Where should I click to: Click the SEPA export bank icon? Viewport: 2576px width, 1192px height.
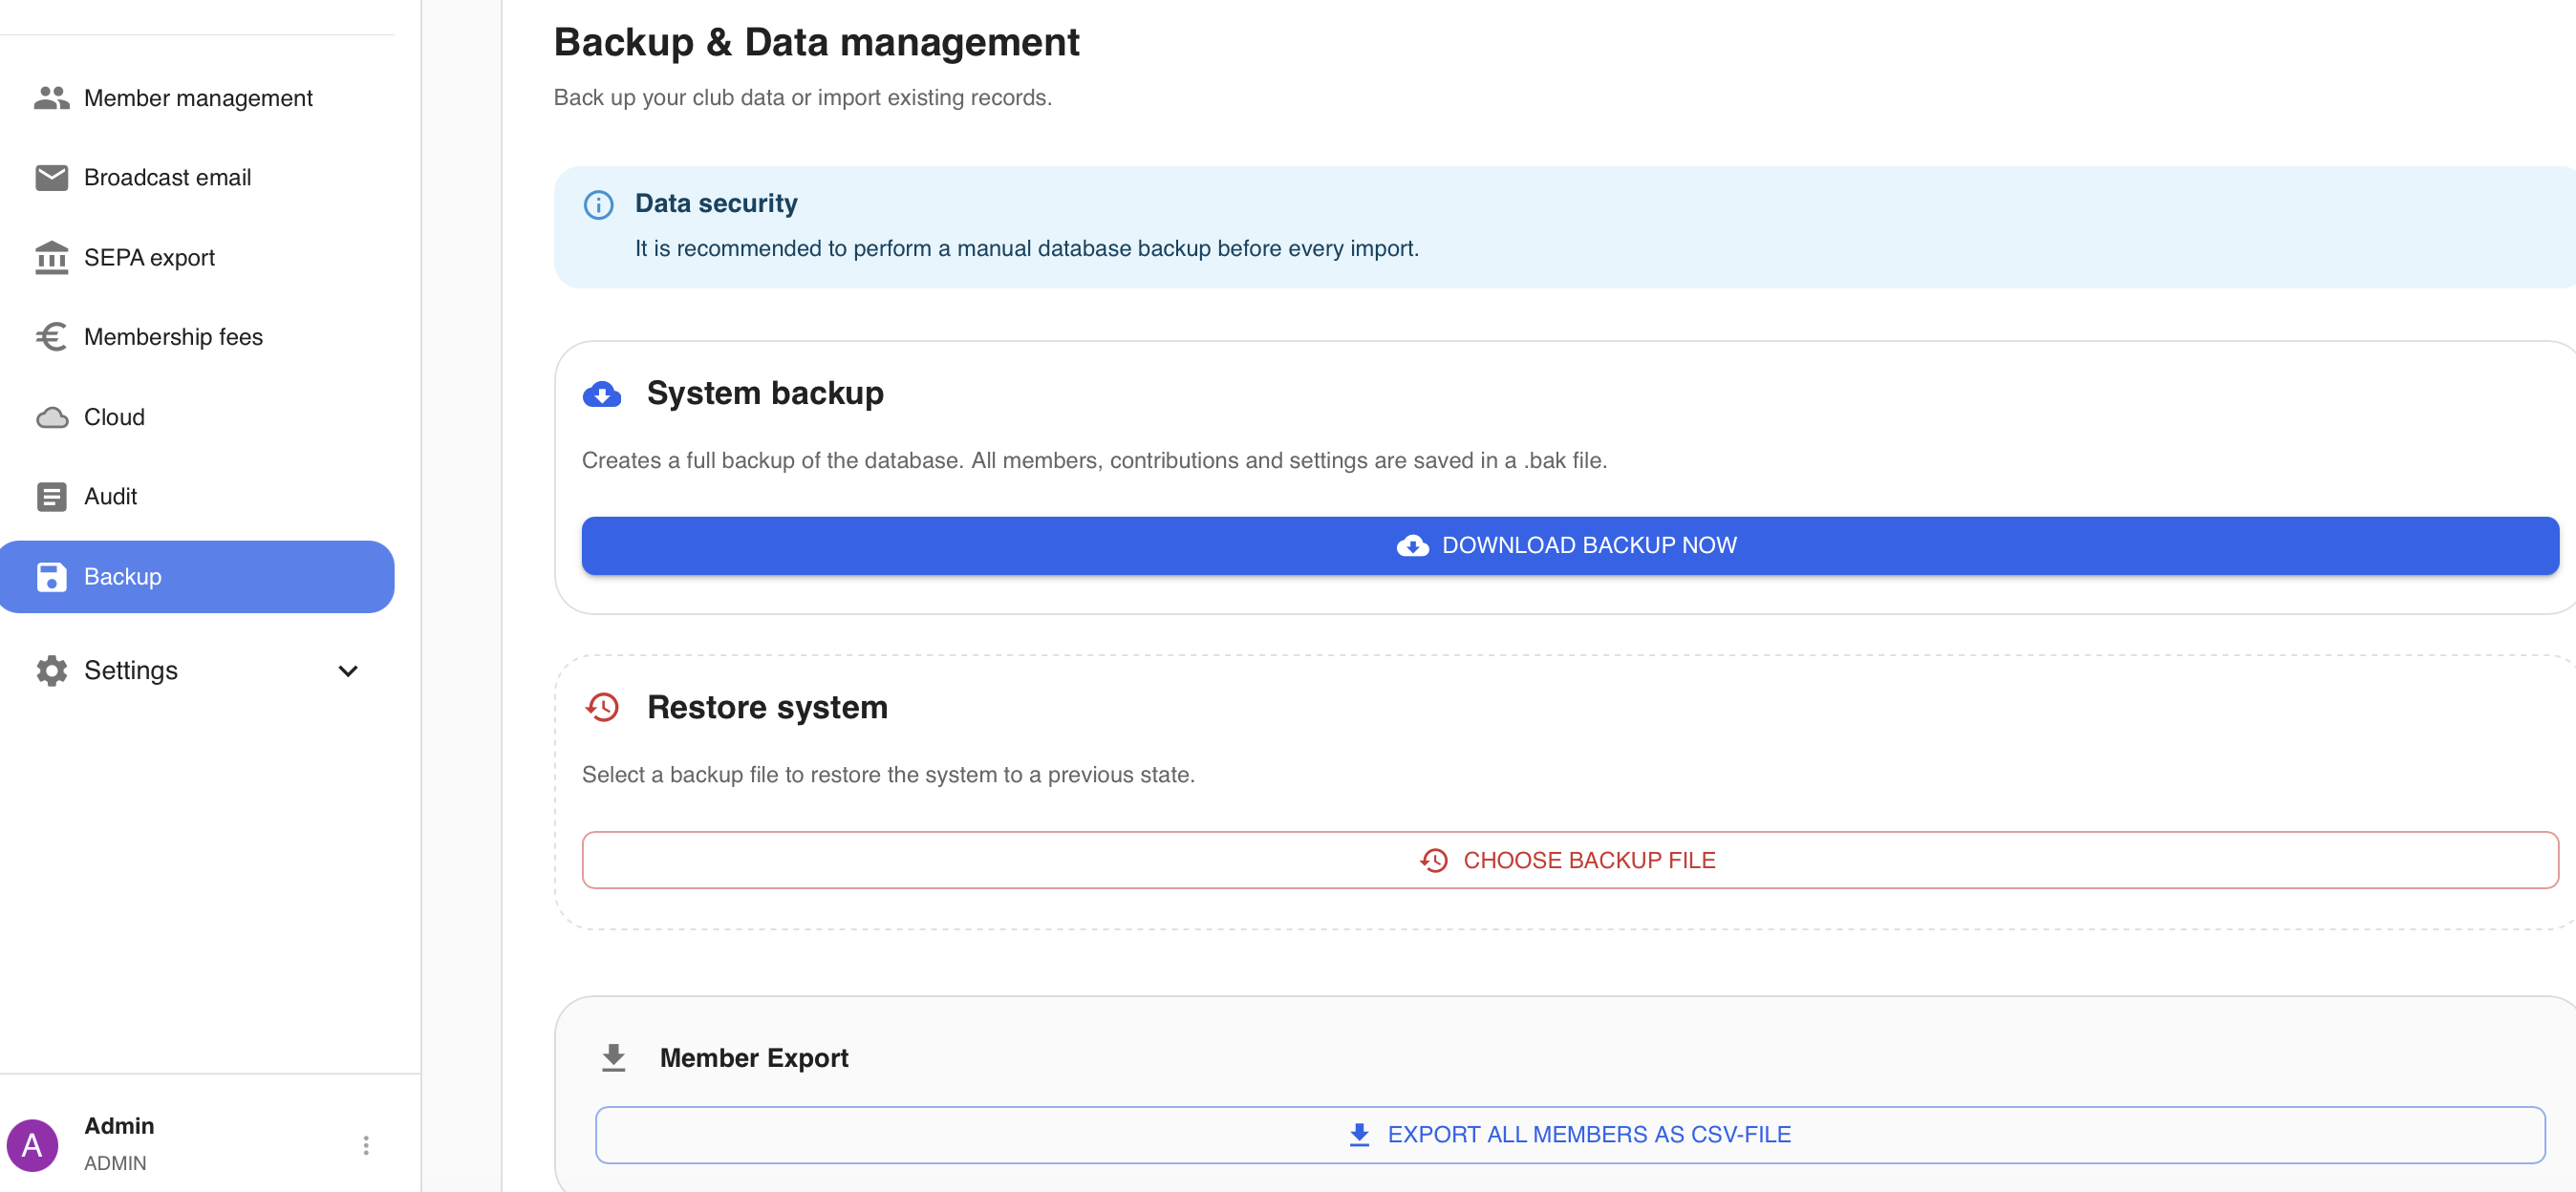click(51, 257)
